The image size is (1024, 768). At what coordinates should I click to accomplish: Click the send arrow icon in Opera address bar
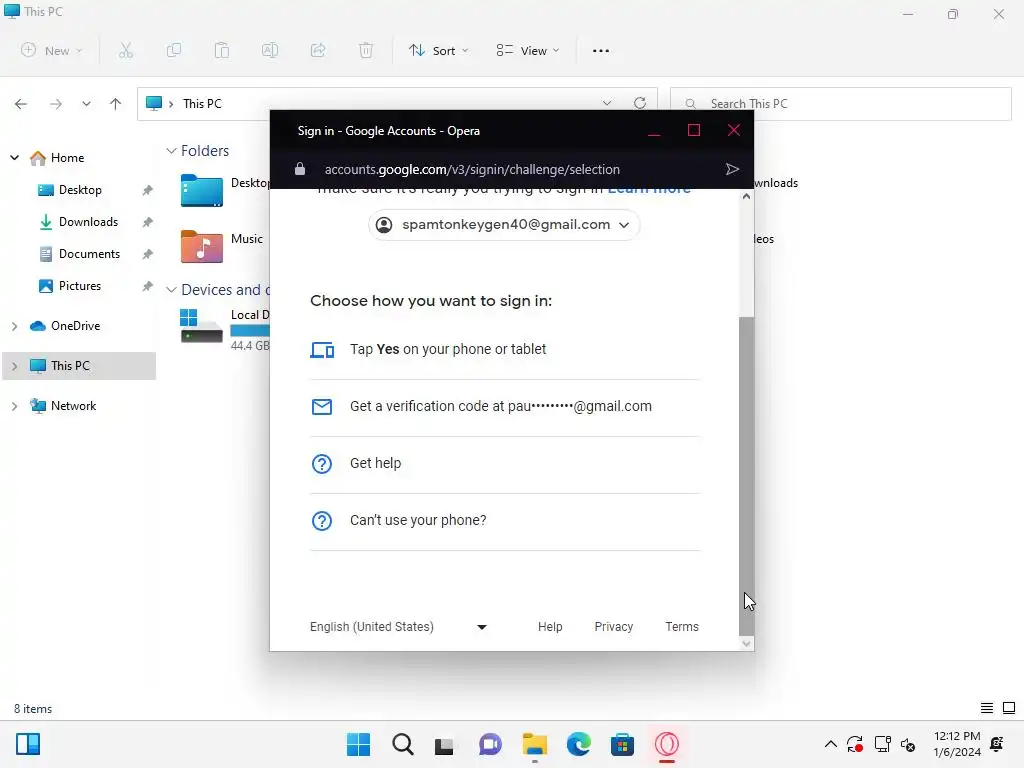pyautogui.click(x=732, y=169)
